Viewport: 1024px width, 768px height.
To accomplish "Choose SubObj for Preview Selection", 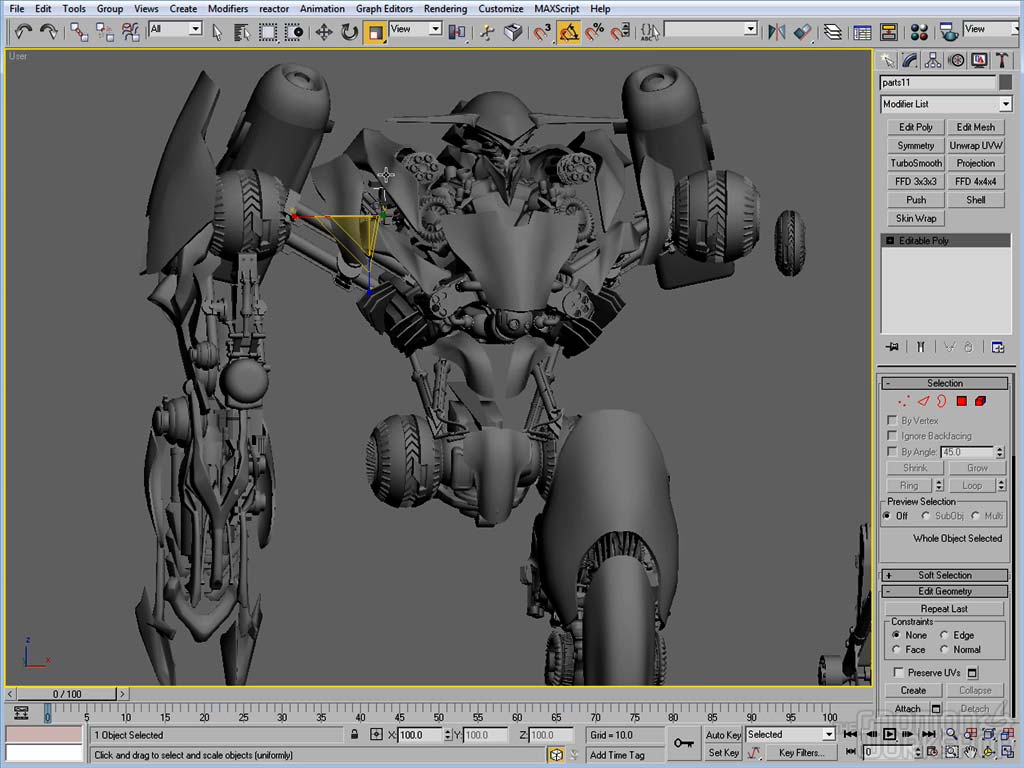I will (x=925, y=515).
